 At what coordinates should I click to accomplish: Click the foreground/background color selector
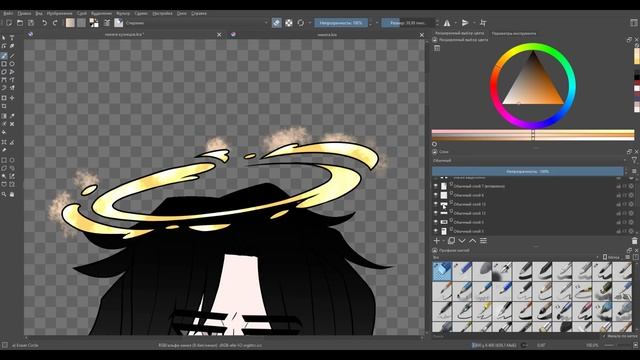coord(94,23)
